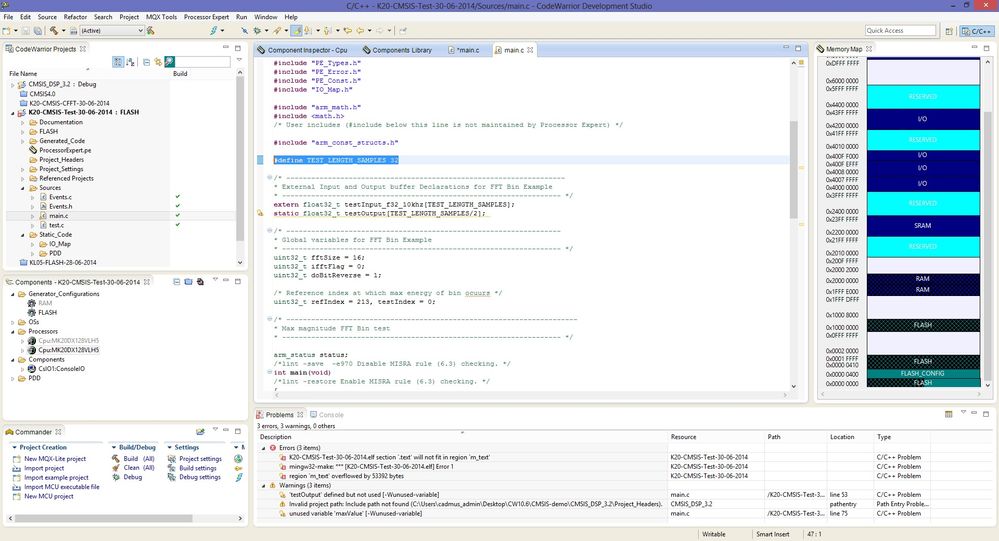This screenshot has height=541, width=999.
Task: Click the Debug bug toolbar icon
Action: [257, 31]
